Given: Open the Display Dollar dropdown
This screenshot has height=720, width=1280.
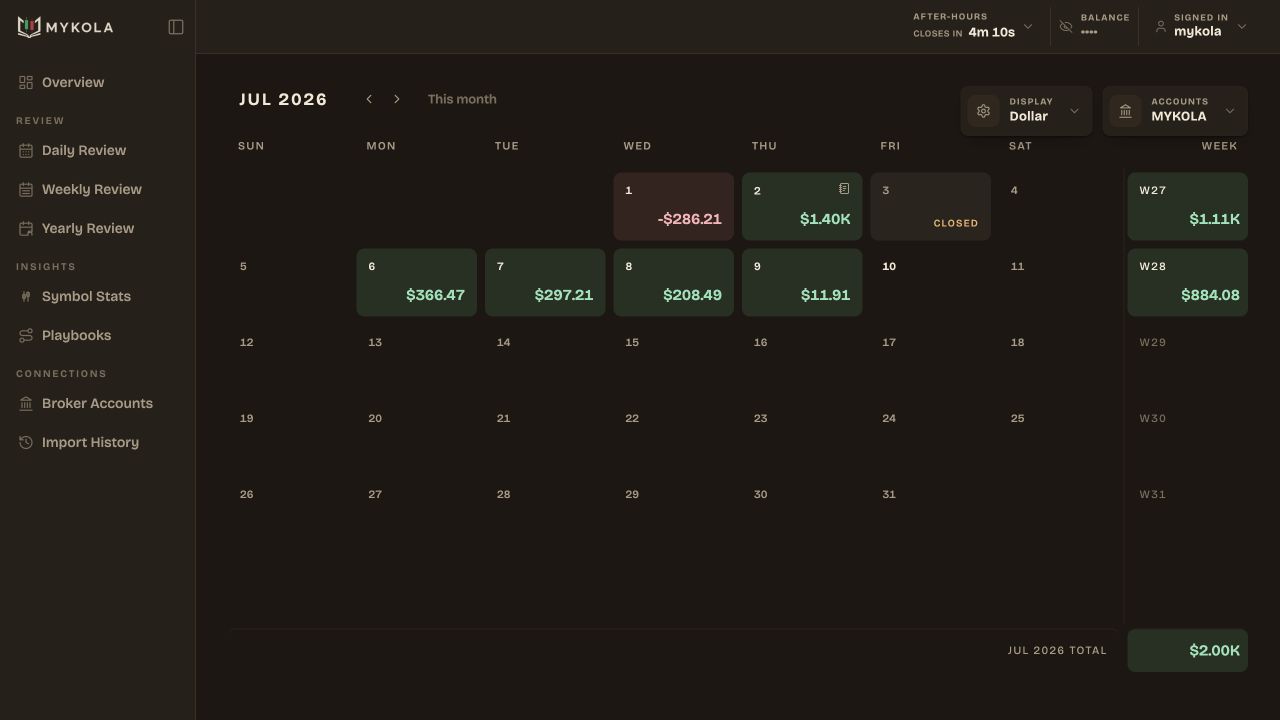Looking at the screenshot, I should coord(1026,111).
